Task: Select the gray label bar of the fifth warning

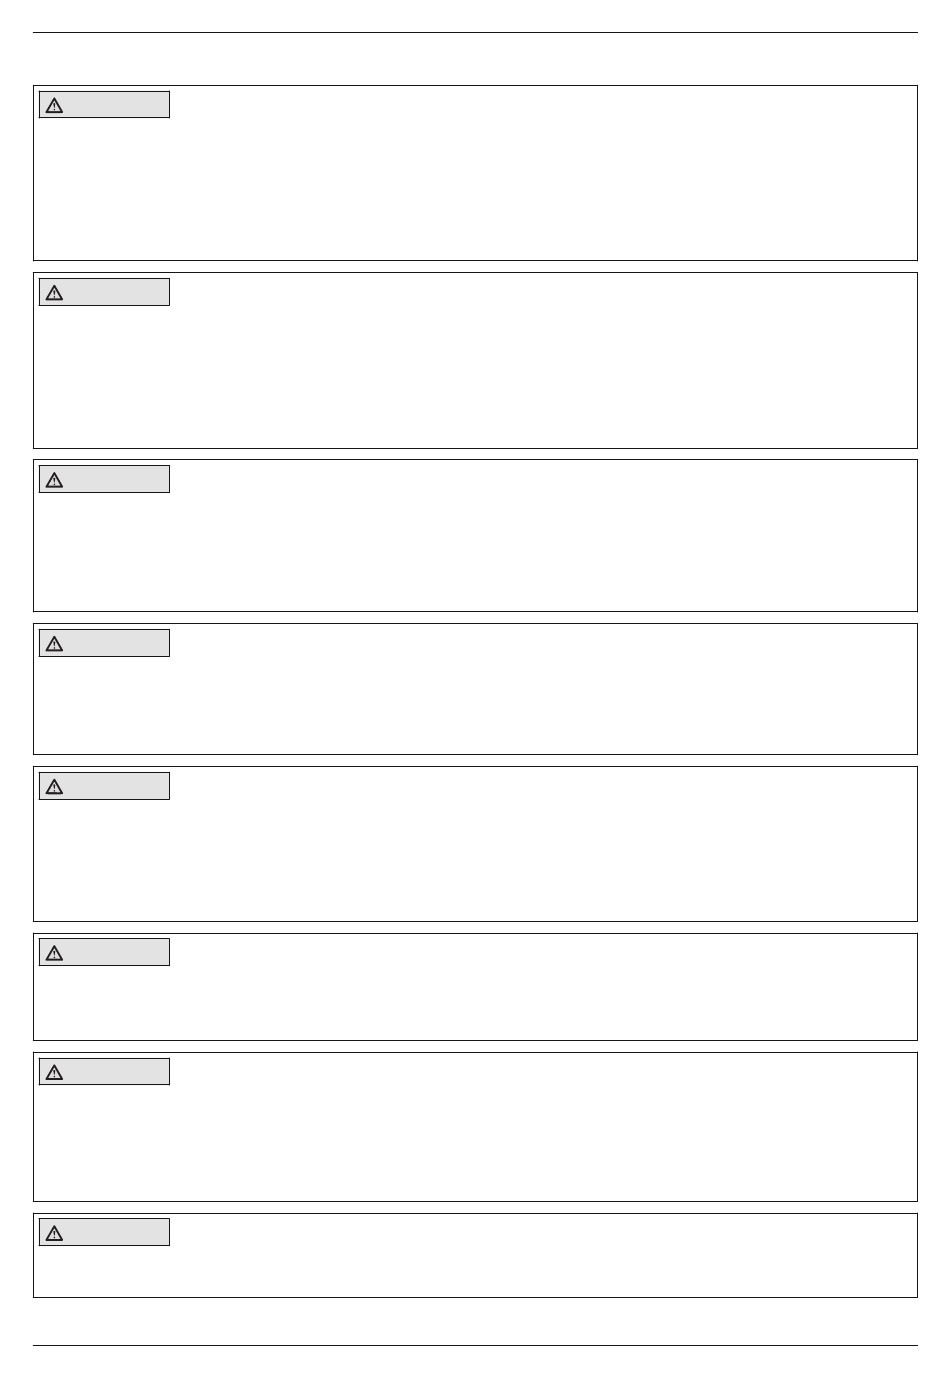Action: tap(104, 786)
